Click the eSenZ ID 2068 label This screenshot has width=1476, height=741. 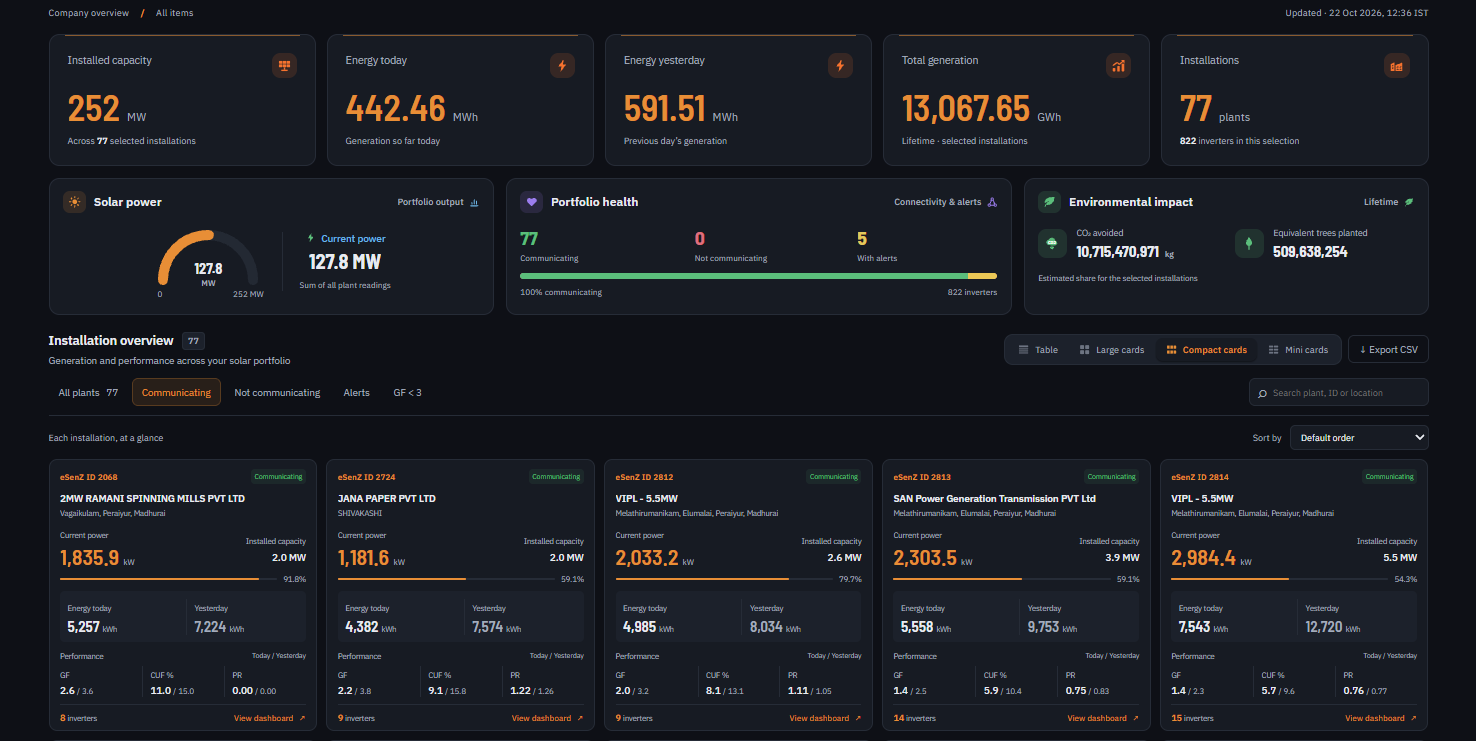[89, 477]
